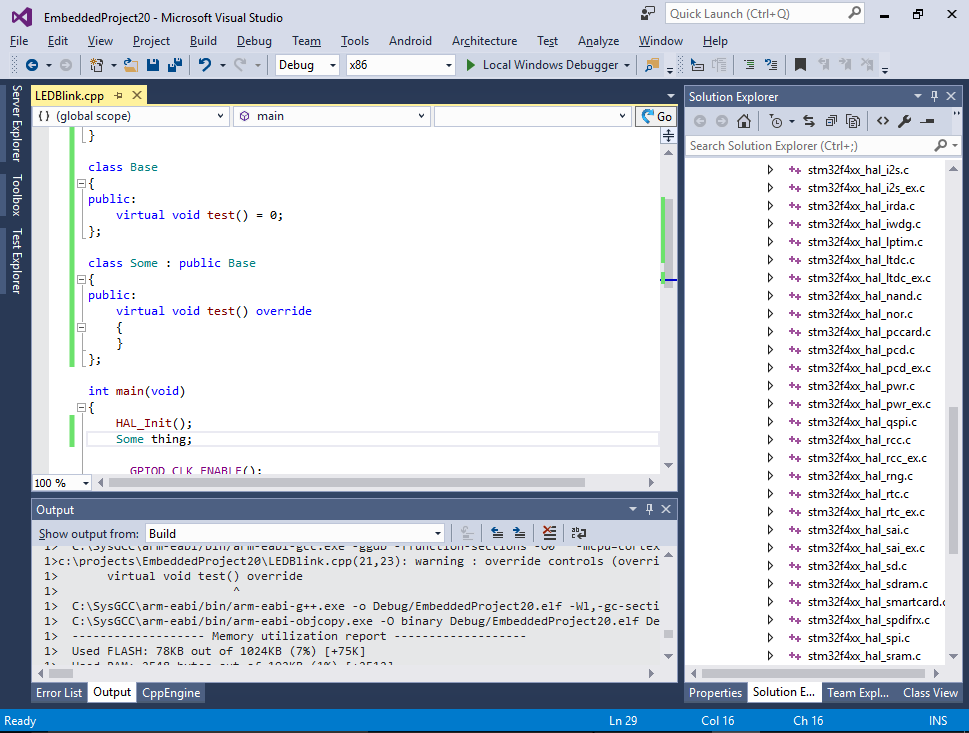This screenshot has width=969, height=733.
Task: Collapse the class Some code block
Action: 81,279
